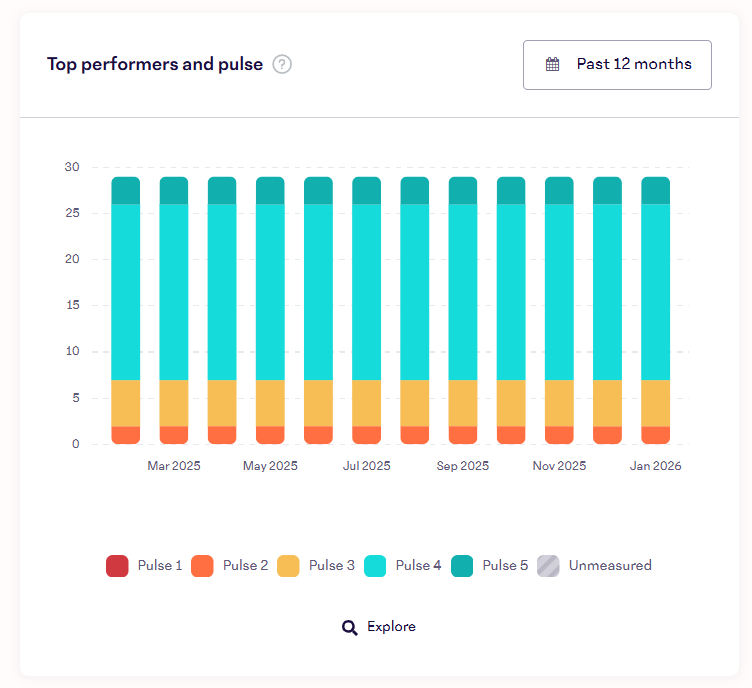Hide the Unmeasured series label
Image resolution: width=752 pixels, height=688 pixels.
[610, 566]
